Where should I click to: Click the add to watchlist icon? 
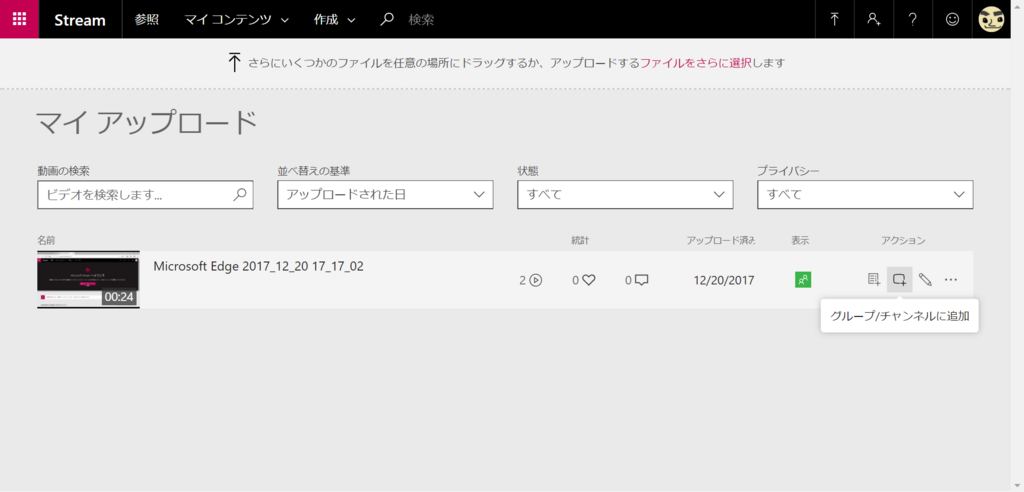(x=873, y=280)
